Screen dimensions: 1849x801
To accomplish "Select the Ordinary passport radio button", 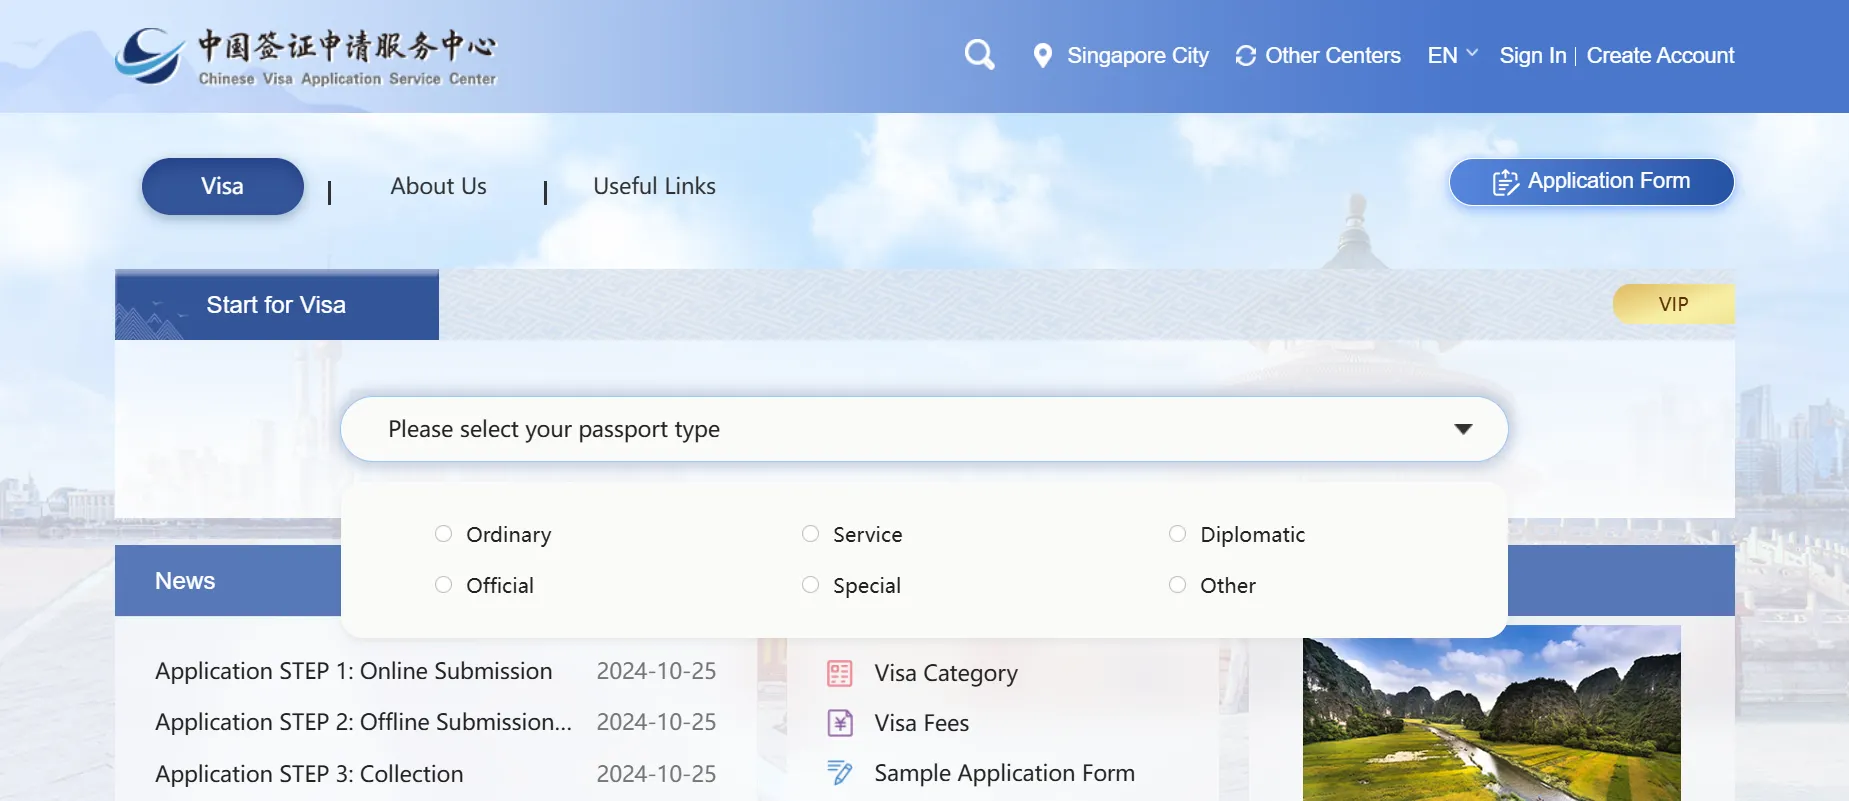I will (x=444, y=534).
